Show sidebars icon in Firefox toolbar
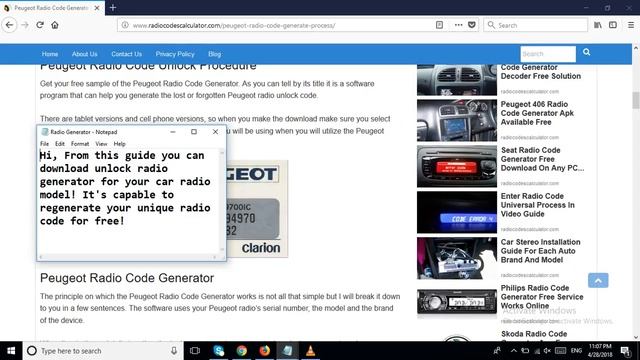This screenshot has height=360, width=640. (613, 25)
